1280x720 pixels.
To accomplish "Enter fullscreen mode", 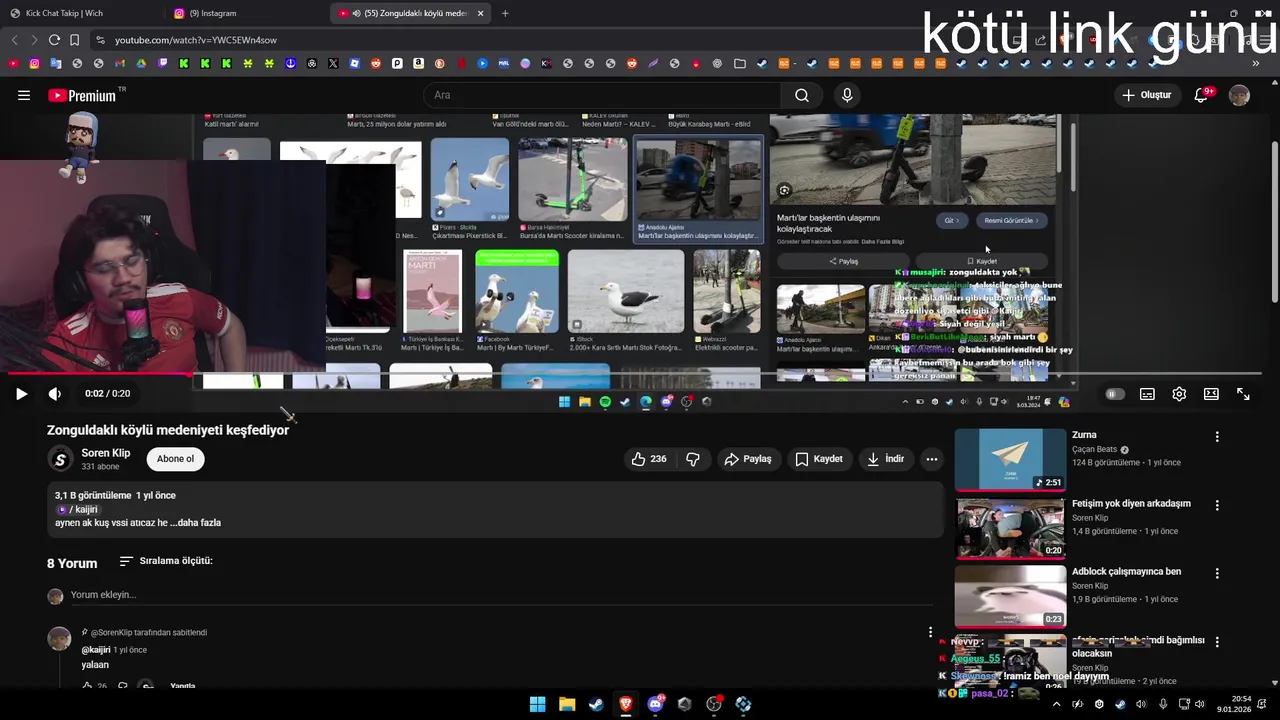I will click(x=1243, y=394).
